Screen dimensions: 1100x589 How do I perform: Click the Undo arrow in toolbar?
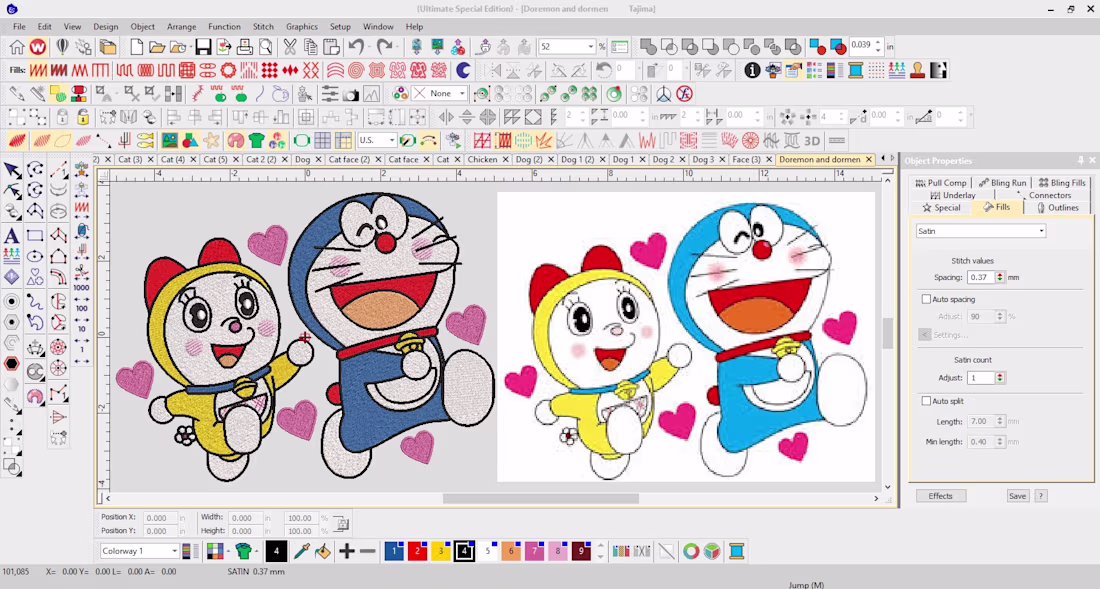click(356, 47)
